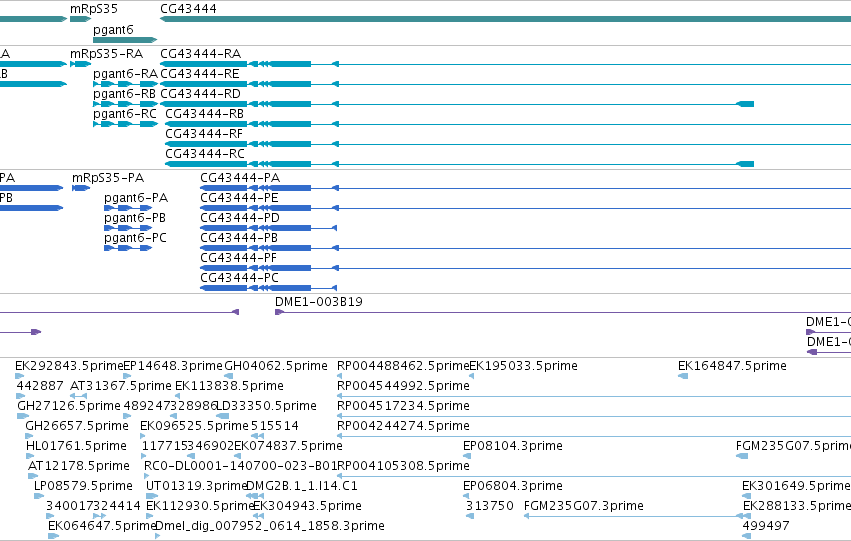Select EST GH04062.5prime
The width and height of the screenshot is (851, 541).
[276, 366]
